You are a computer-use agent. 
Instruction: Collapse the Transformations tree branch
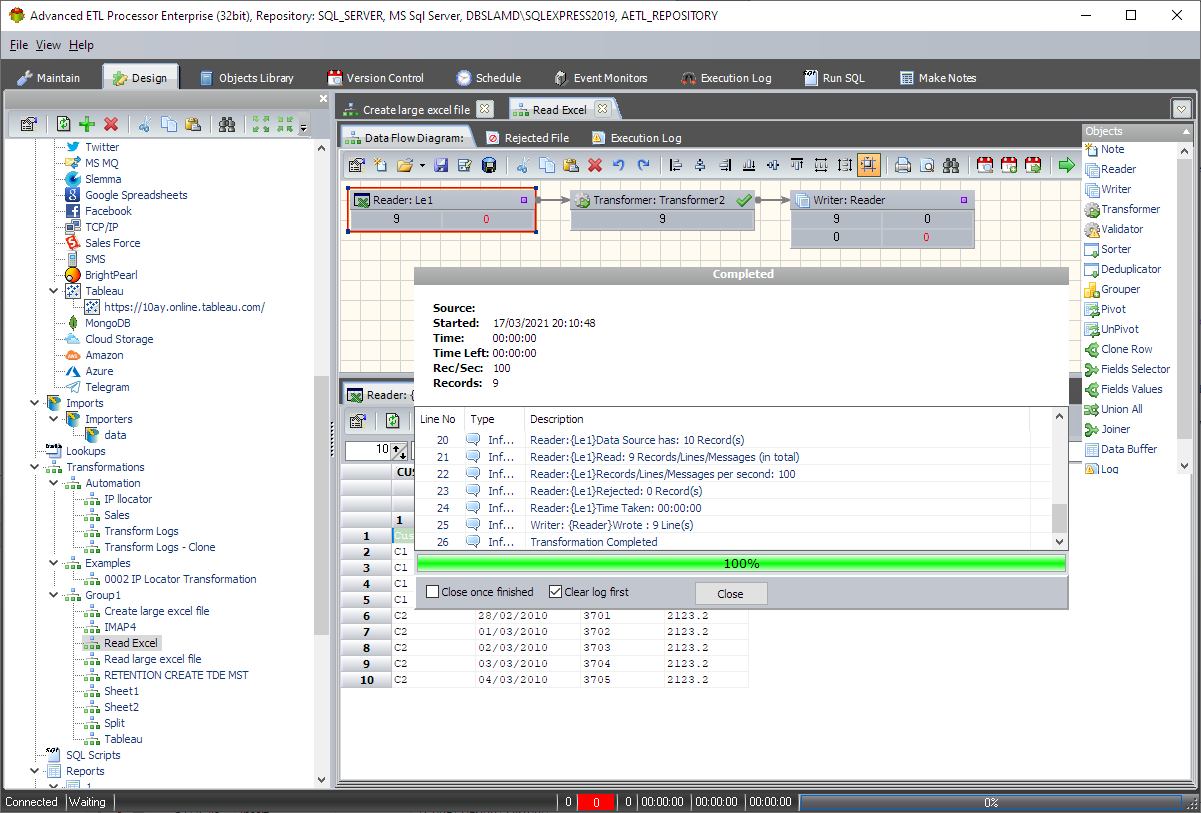point(34,467)
